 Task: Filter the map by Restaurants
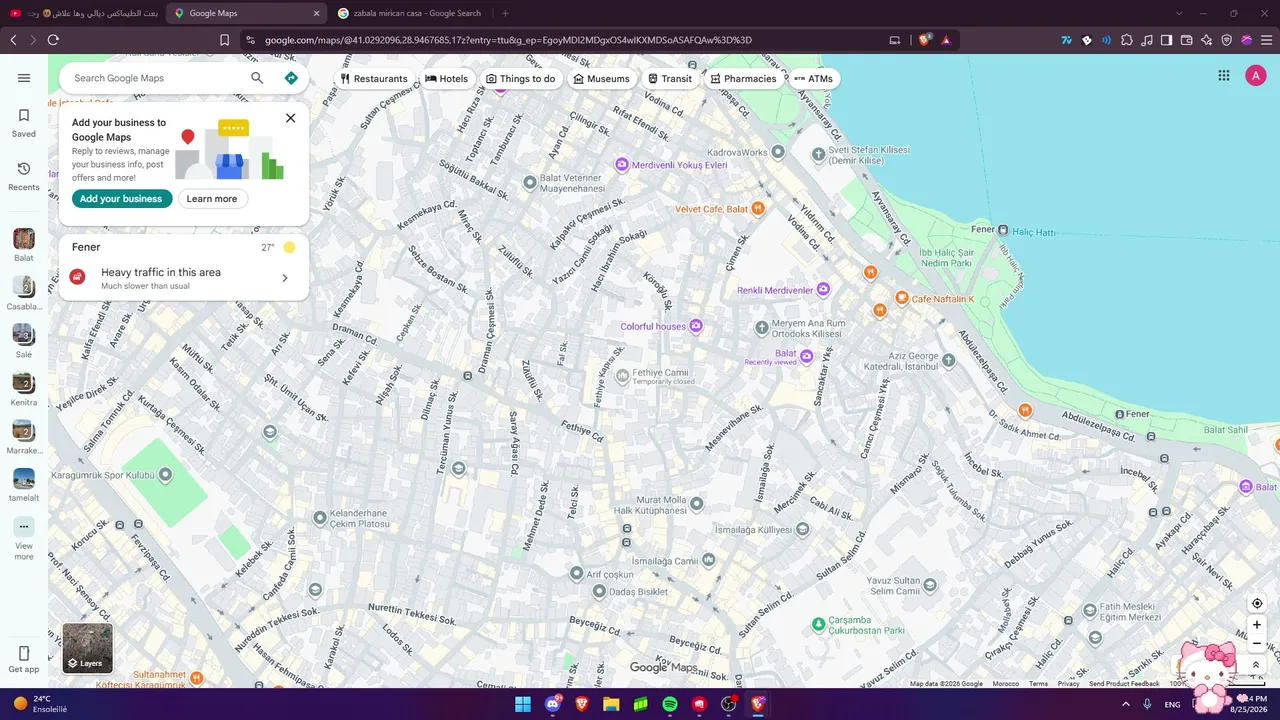(374, 79)
